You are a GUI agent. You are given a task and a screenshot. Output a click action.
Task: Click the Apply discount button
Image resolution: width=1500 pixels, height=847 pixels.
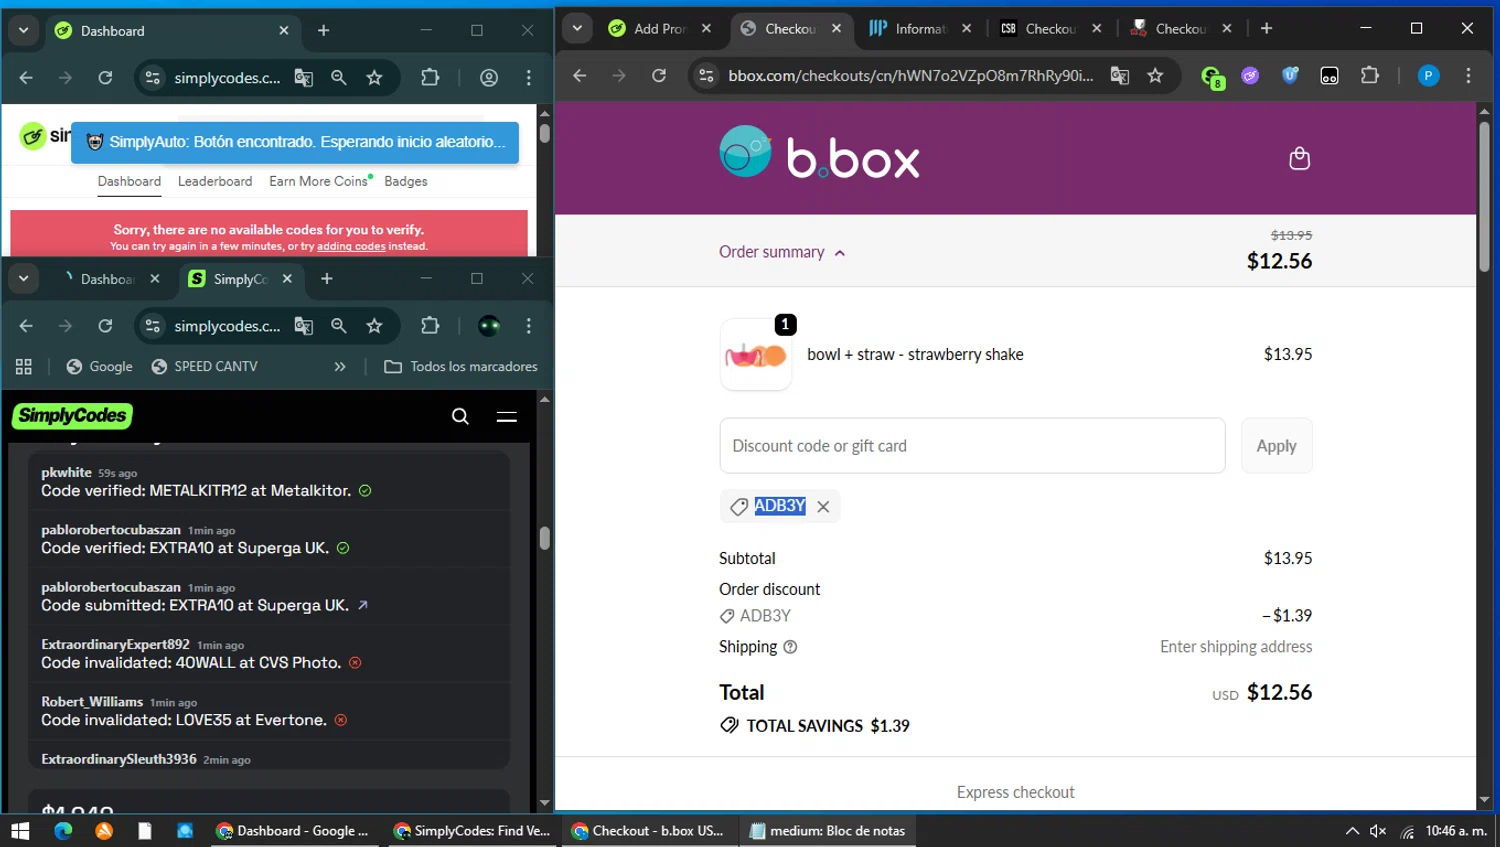tap(1276, 446)
